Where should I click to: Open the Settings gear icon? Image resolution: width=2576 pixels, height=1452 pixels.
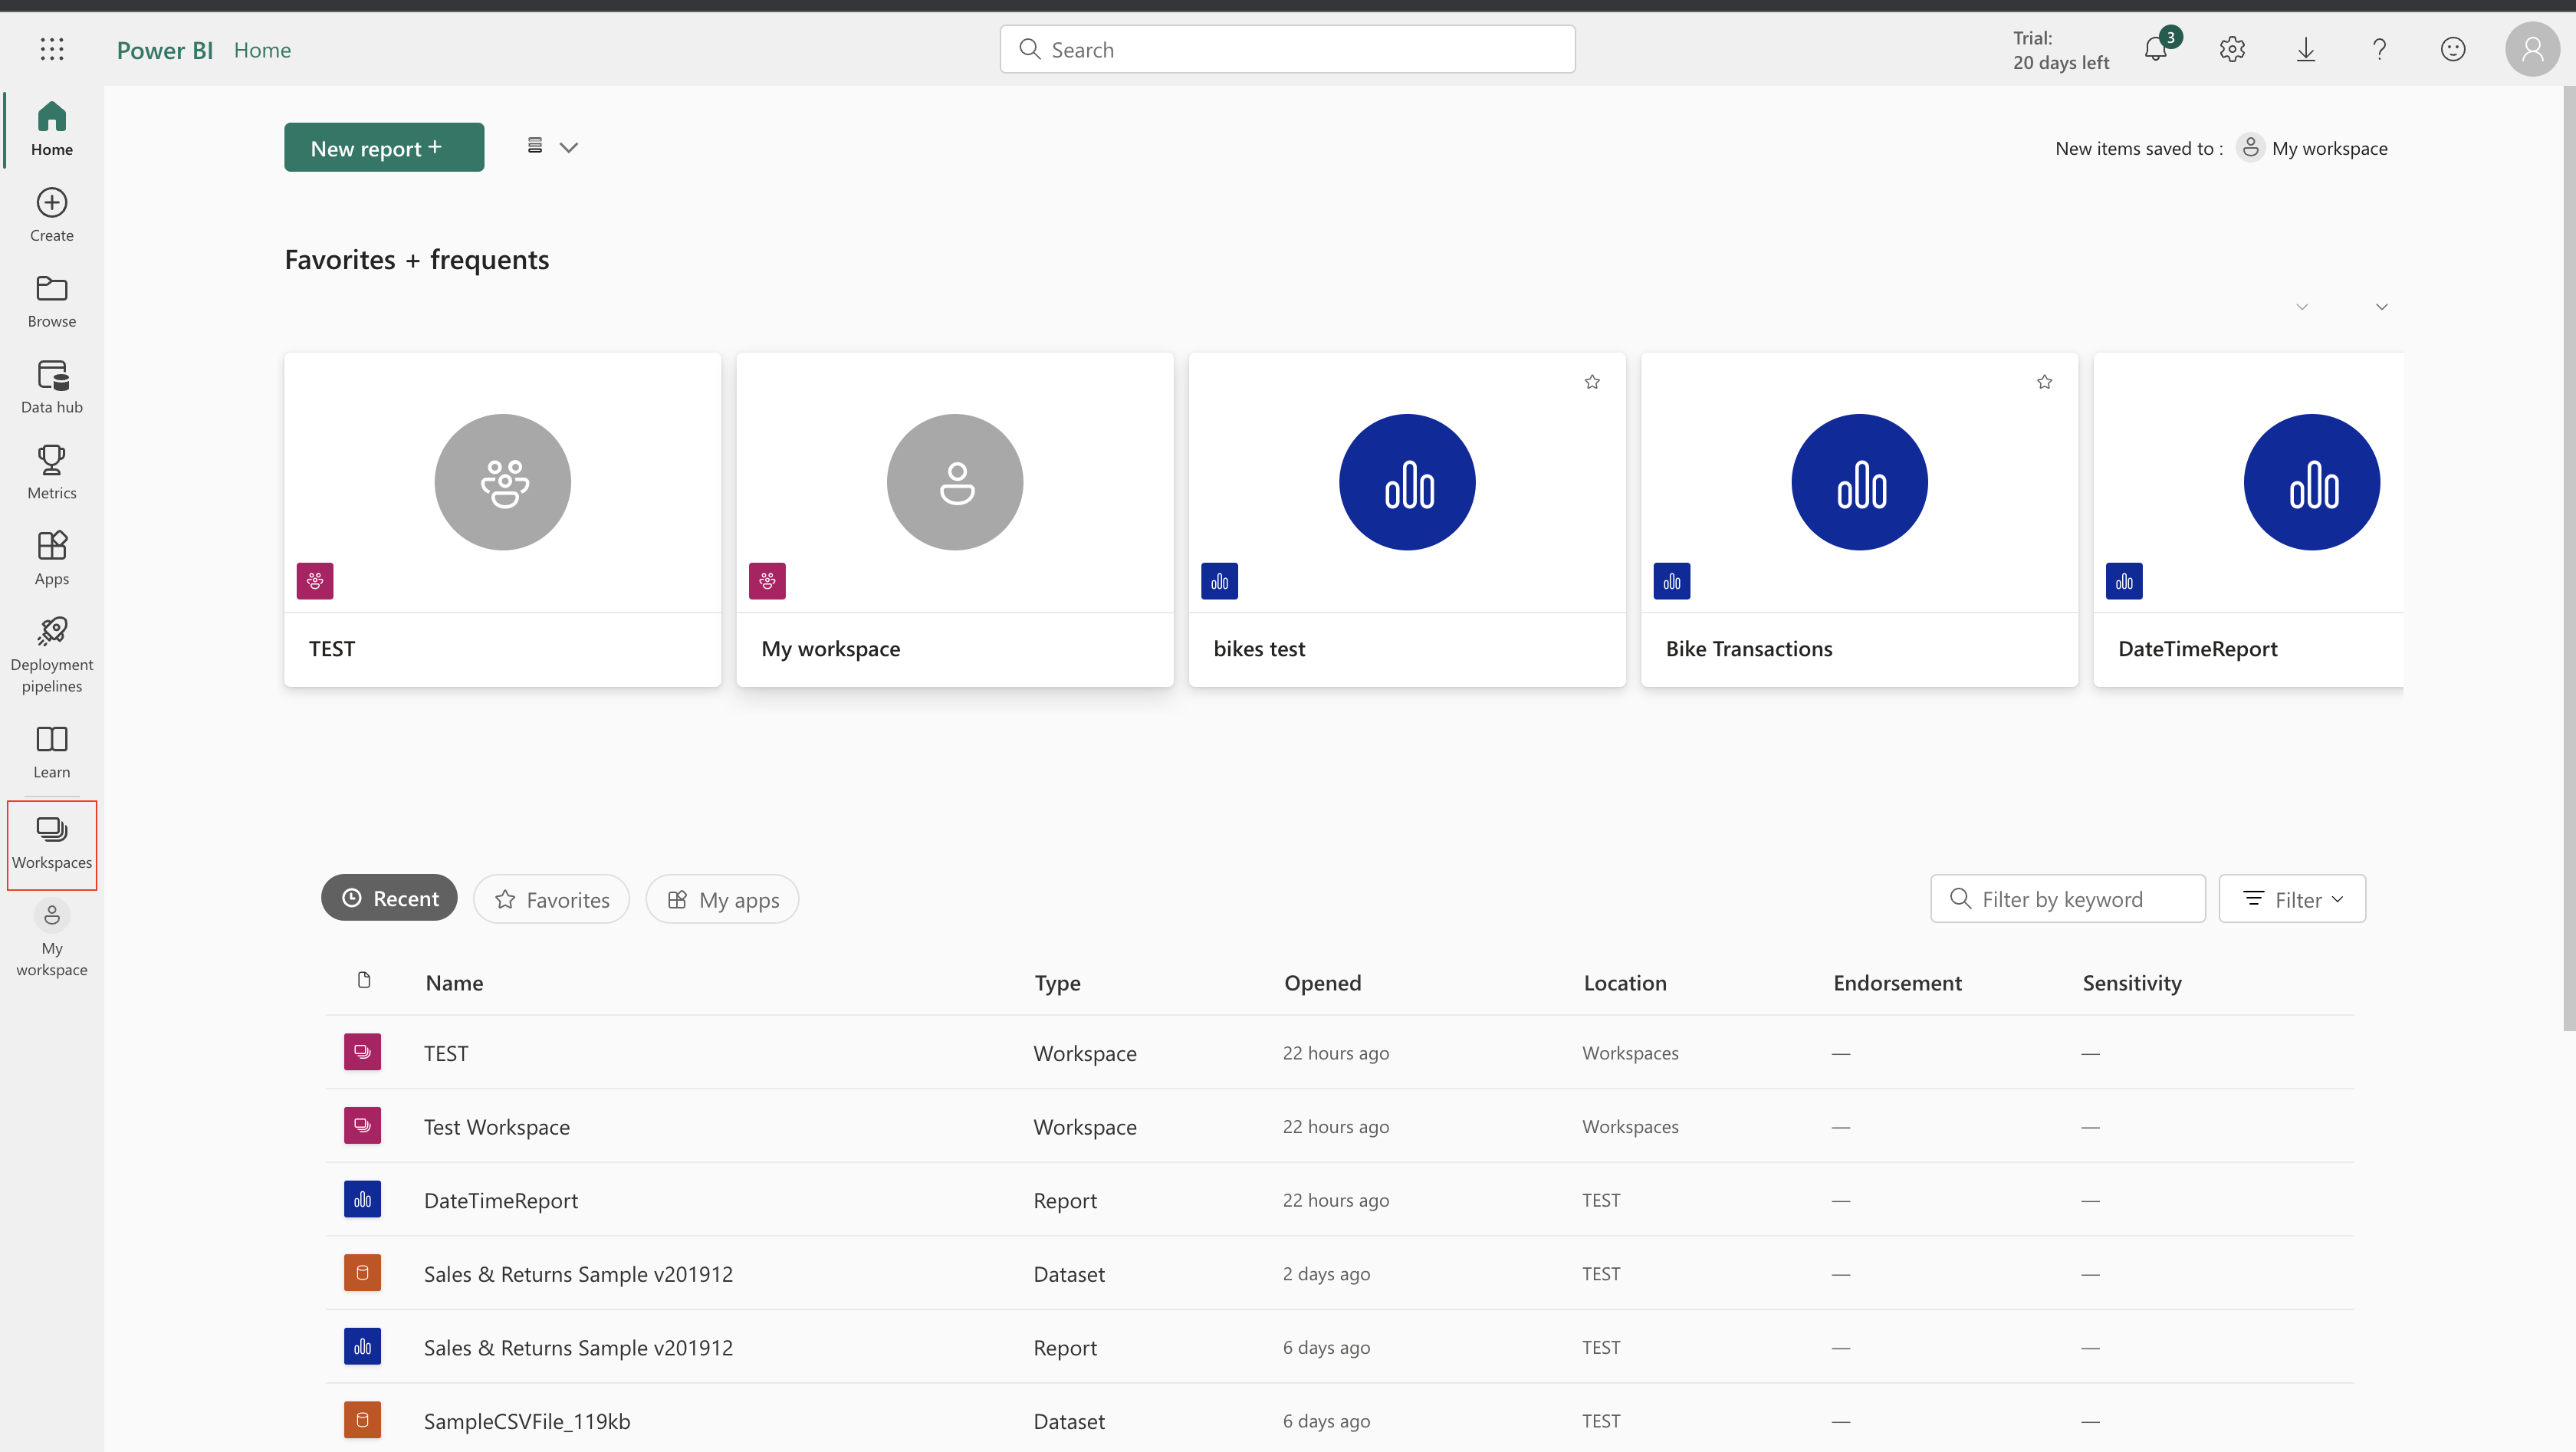2232,49
